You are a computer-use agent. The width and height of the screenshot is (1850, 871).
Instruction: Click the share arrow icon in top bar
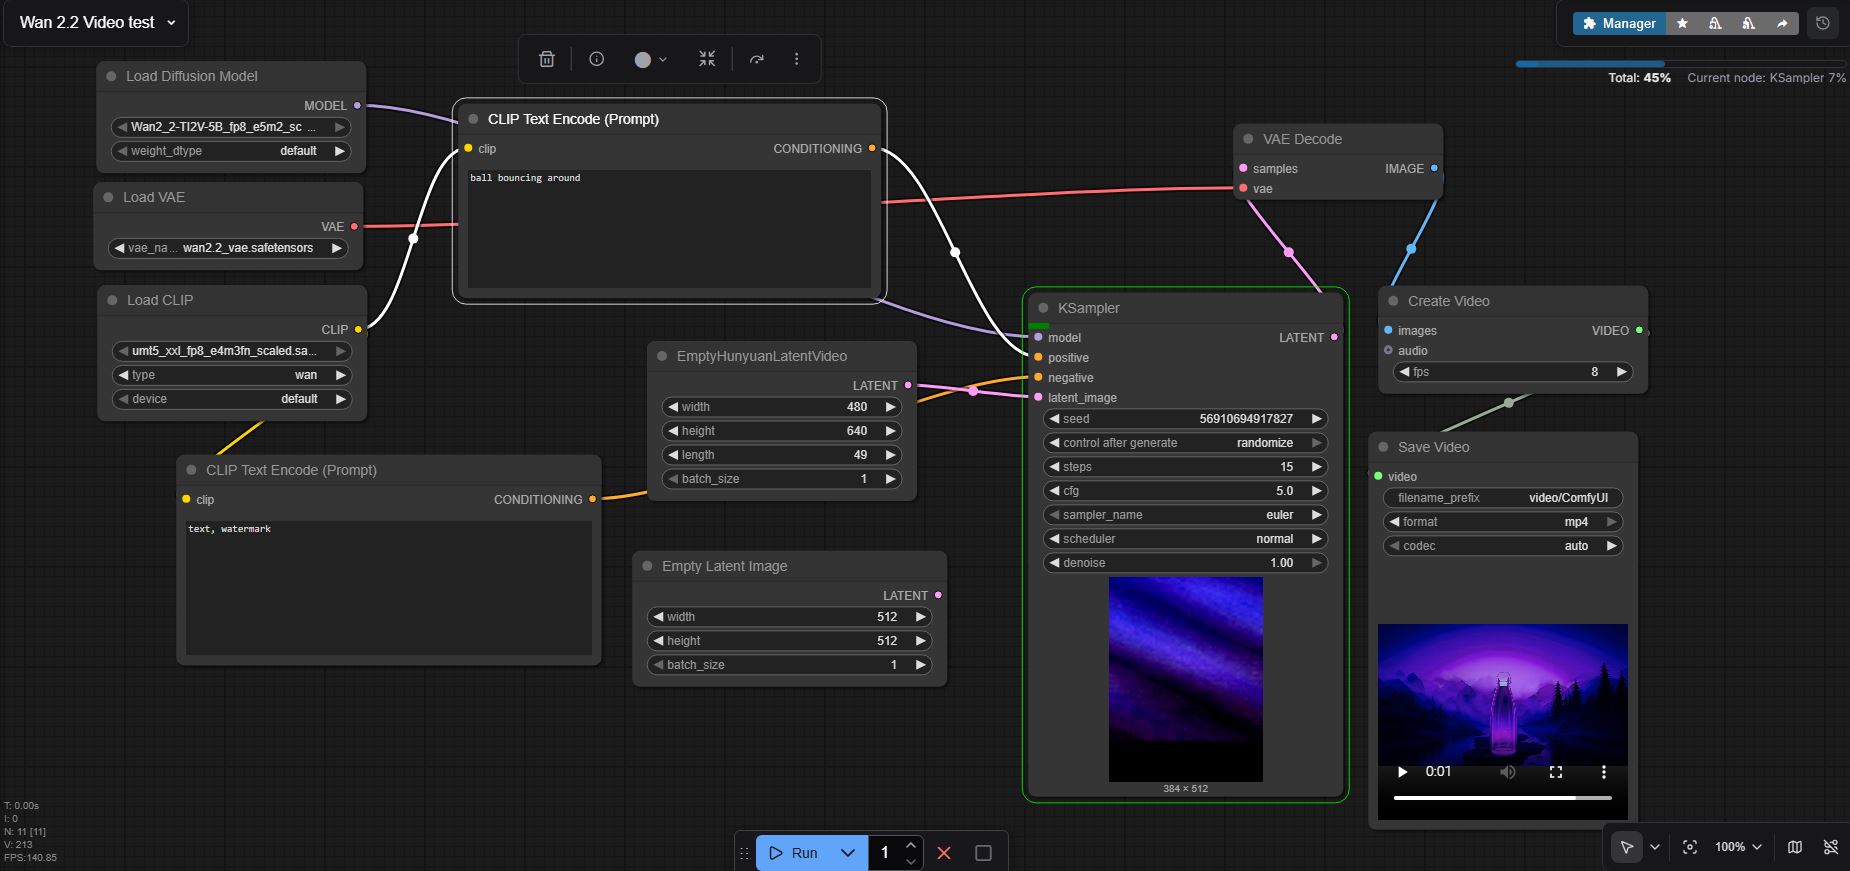(1782, 23)
